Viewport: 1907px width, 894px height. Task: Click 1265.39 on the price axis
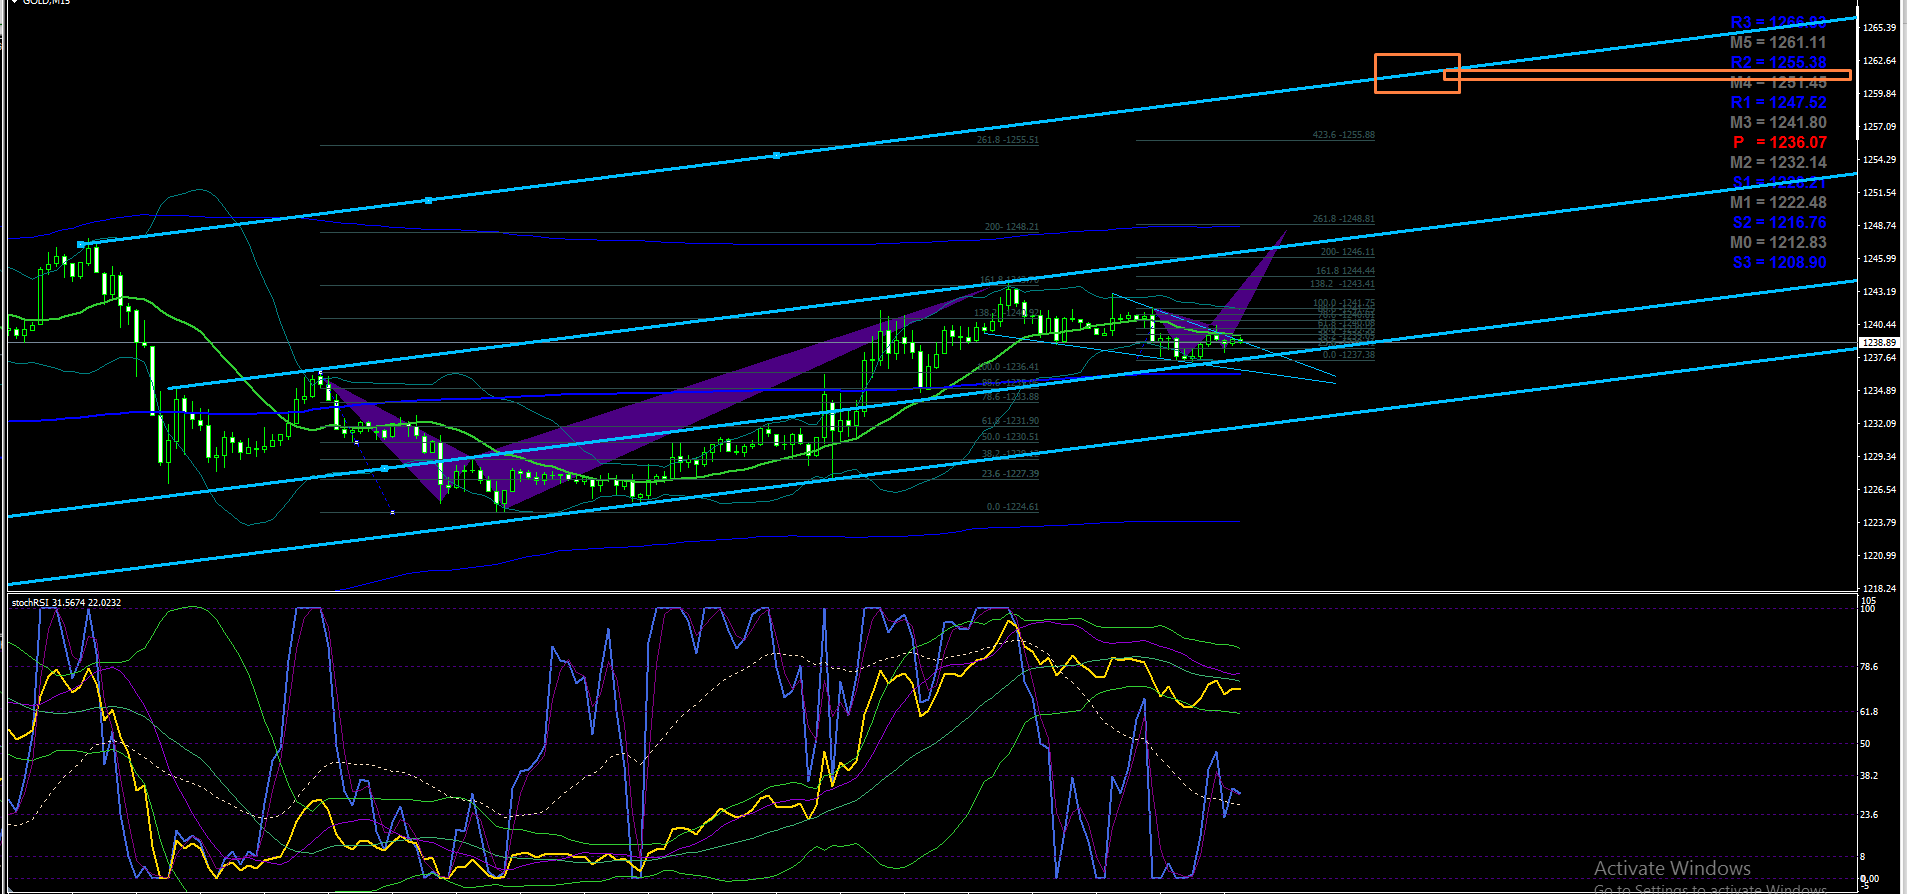[1880, 28]
